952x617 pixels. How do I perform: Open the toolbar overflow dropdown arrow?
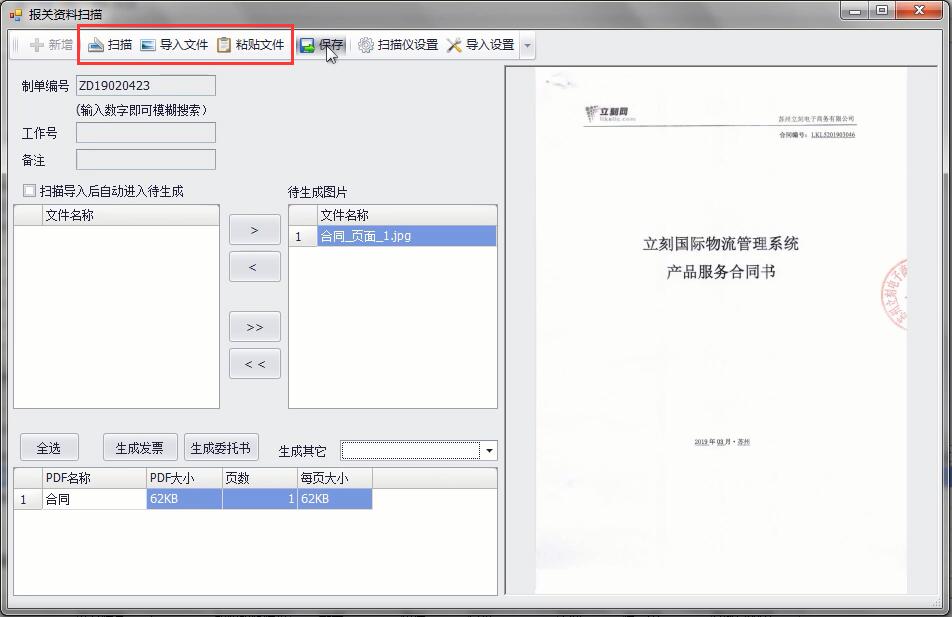tap(528, 45)
